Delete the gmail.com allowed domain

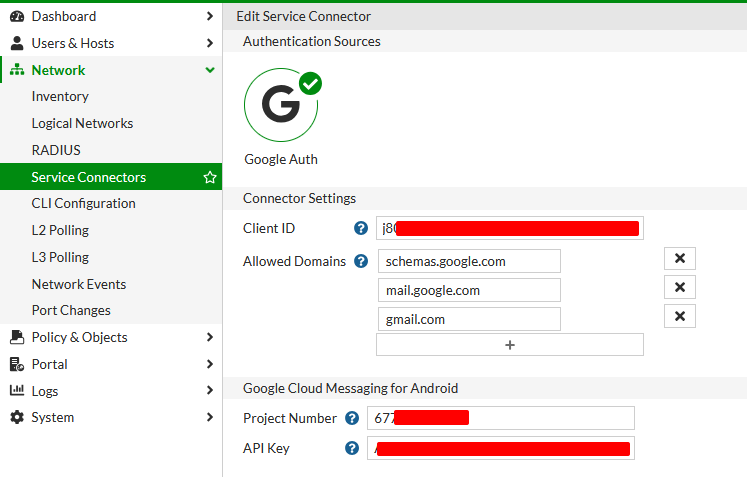[x=679, y=317]
